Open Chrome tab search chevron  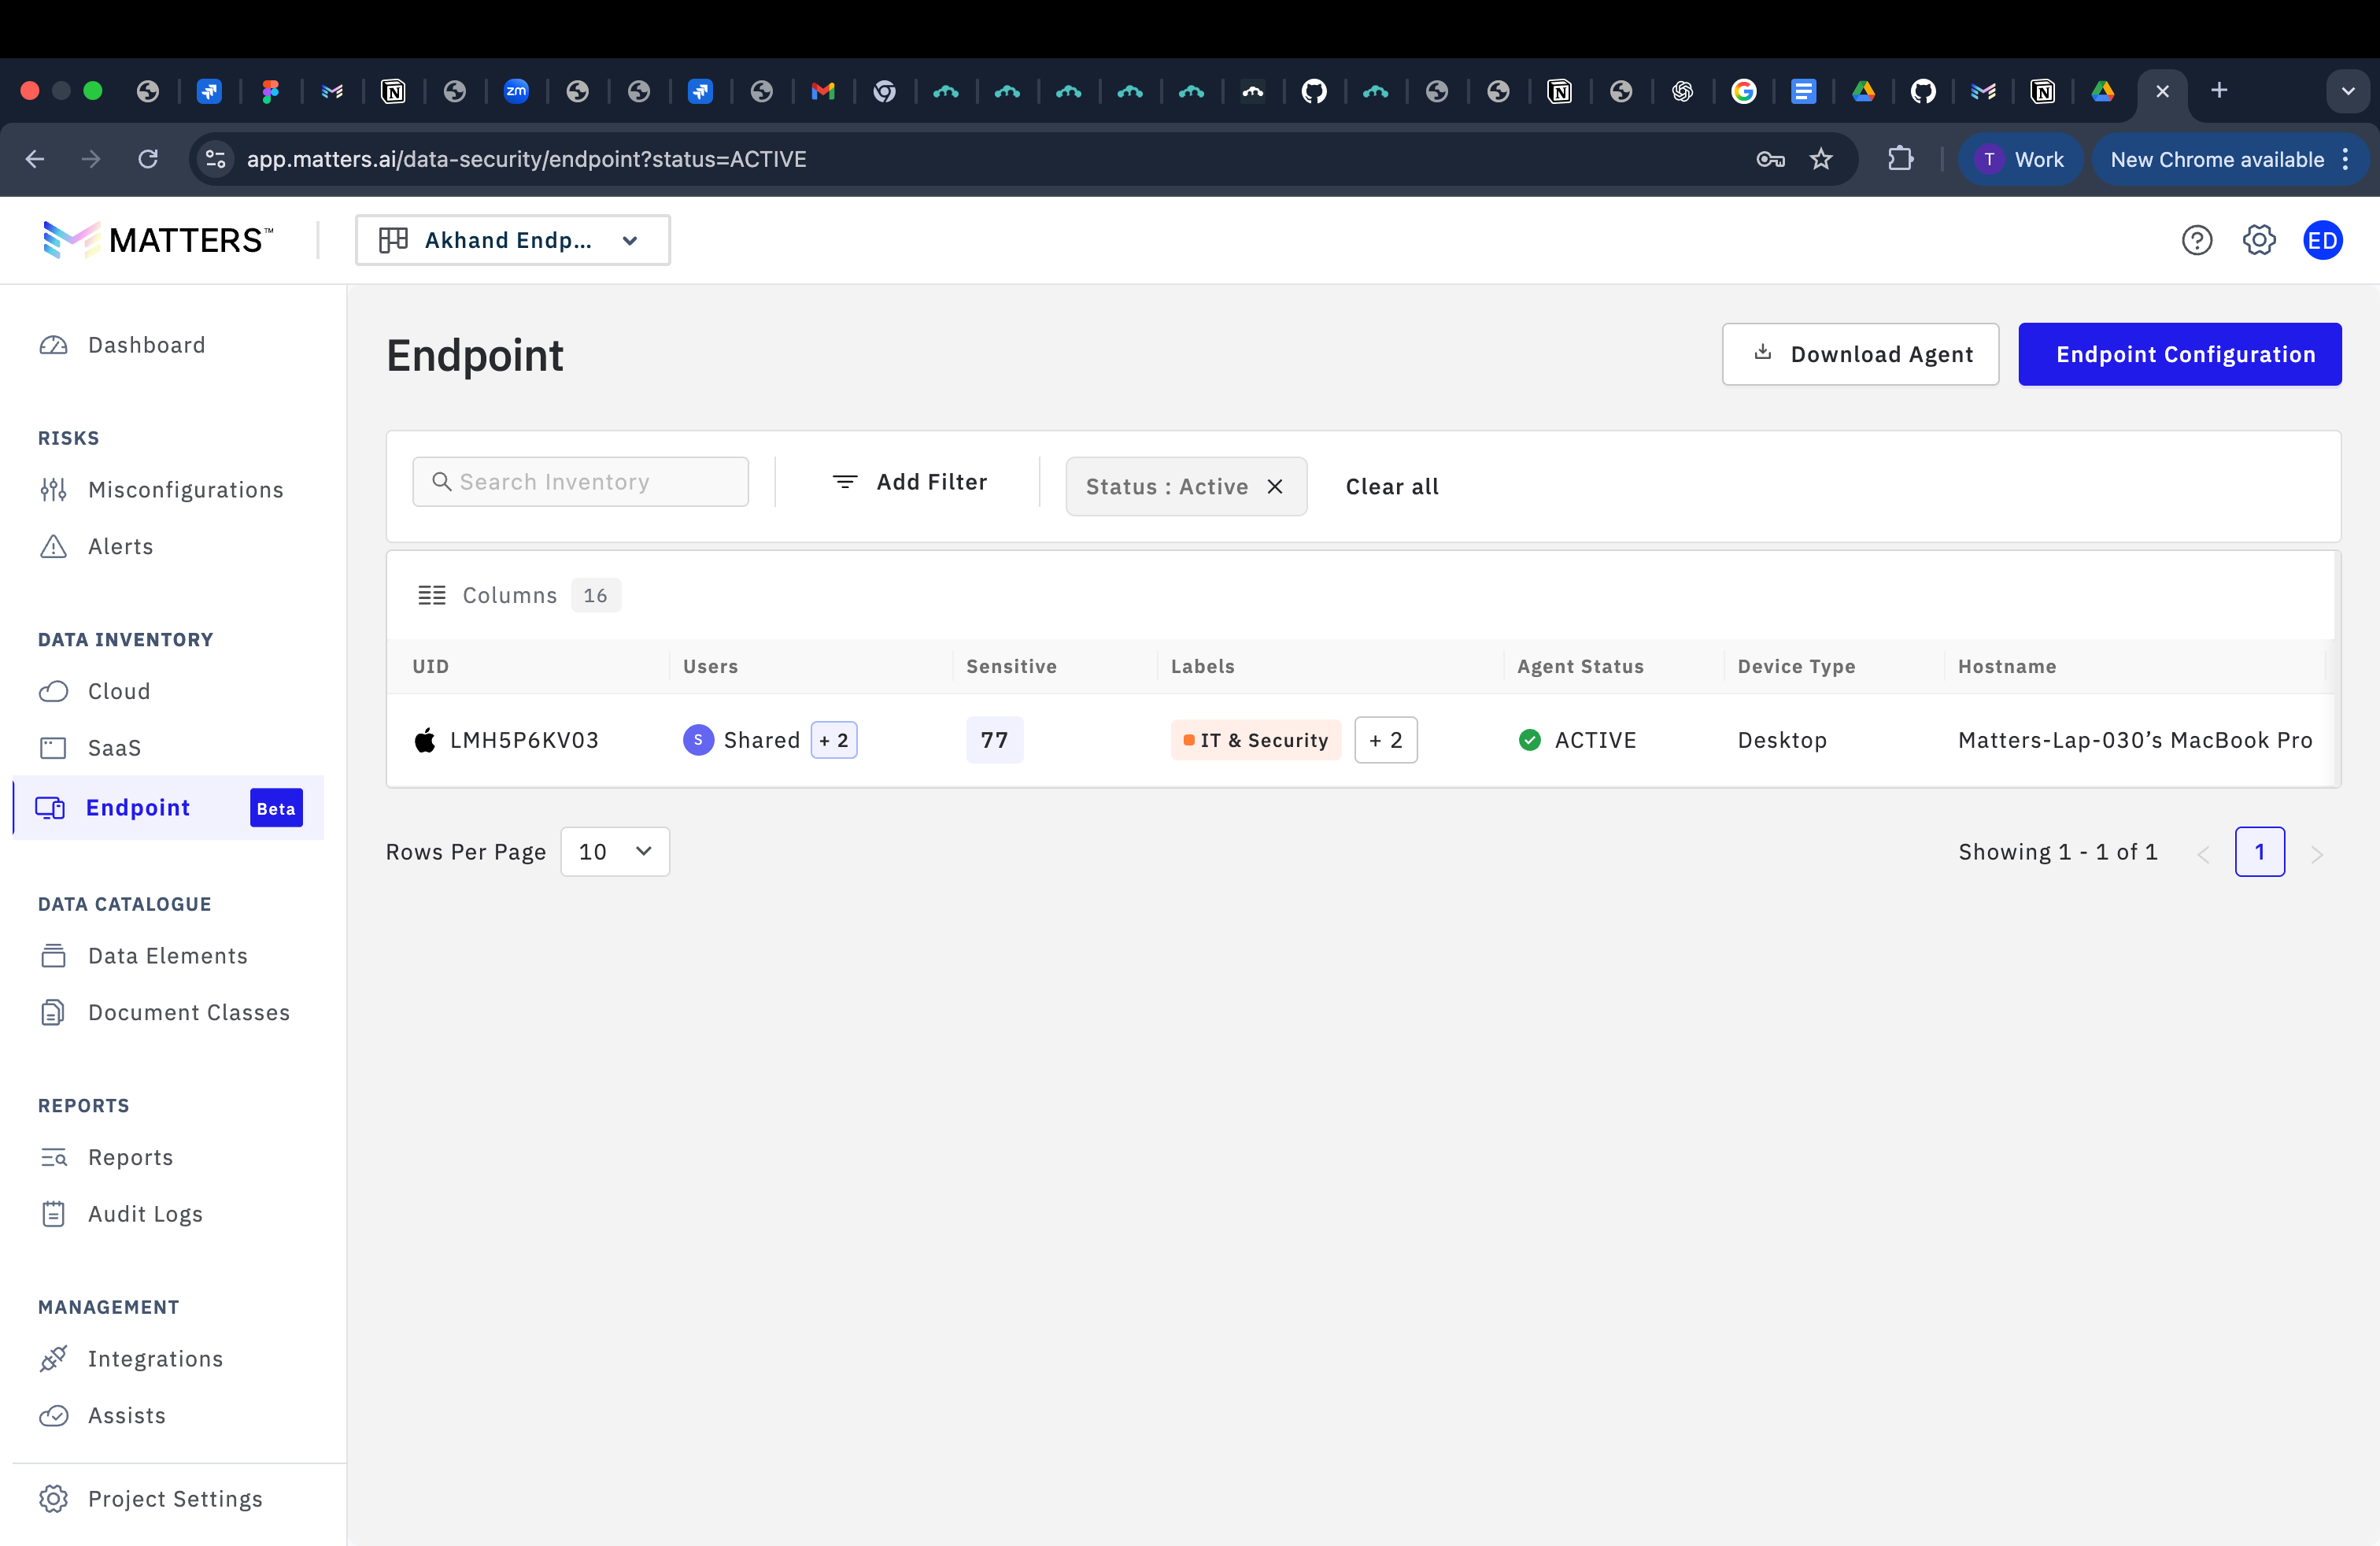point(2347,91)
